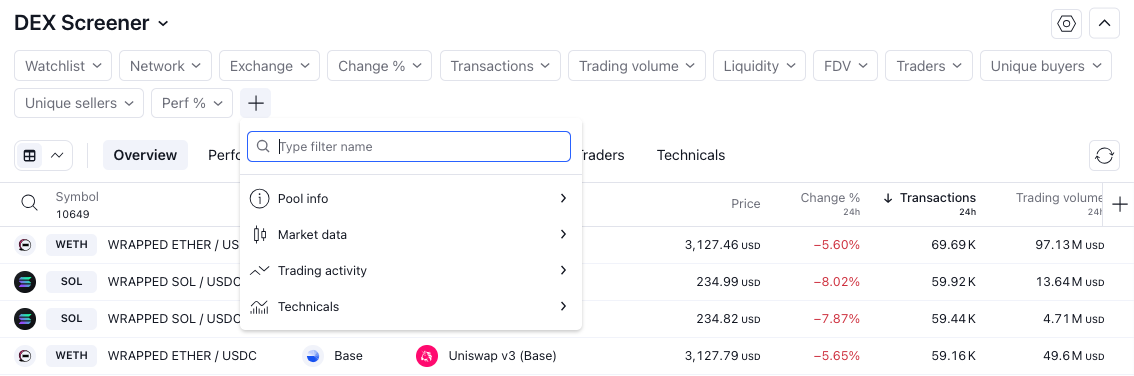Switch to the Technicals tab
Screen dimensions: 1134x376
pos(691,155)
